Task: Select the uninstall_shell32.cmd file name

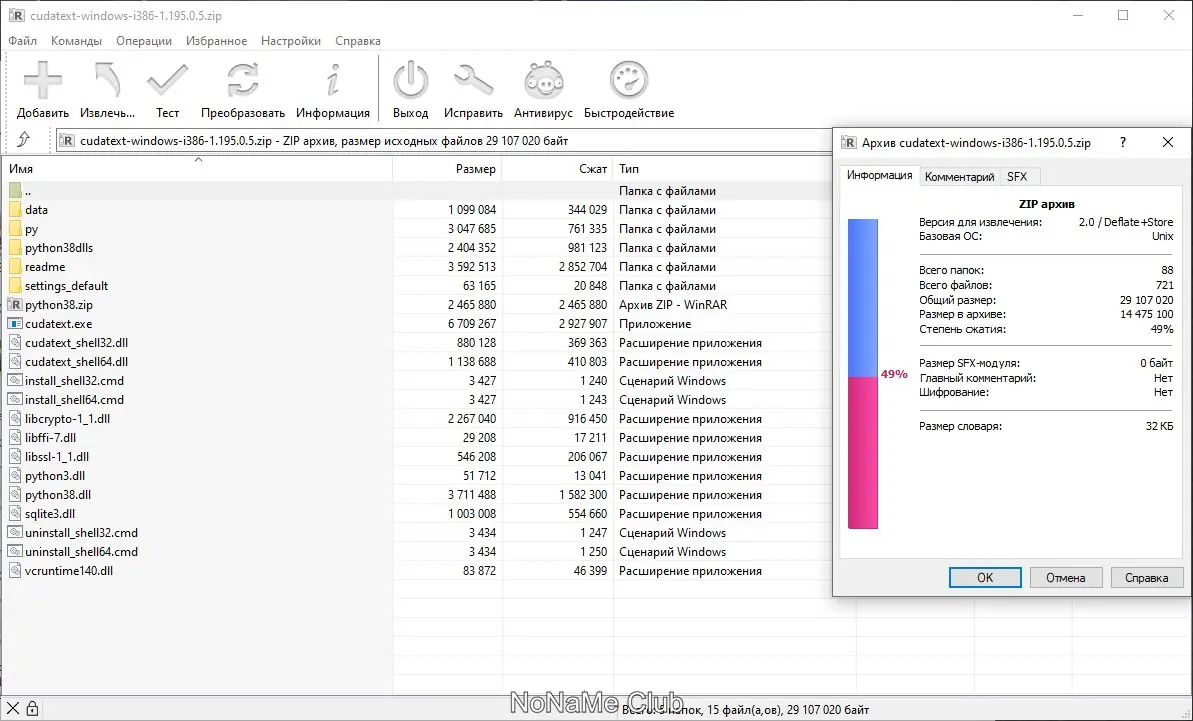Action: click(x=81, y=533)
